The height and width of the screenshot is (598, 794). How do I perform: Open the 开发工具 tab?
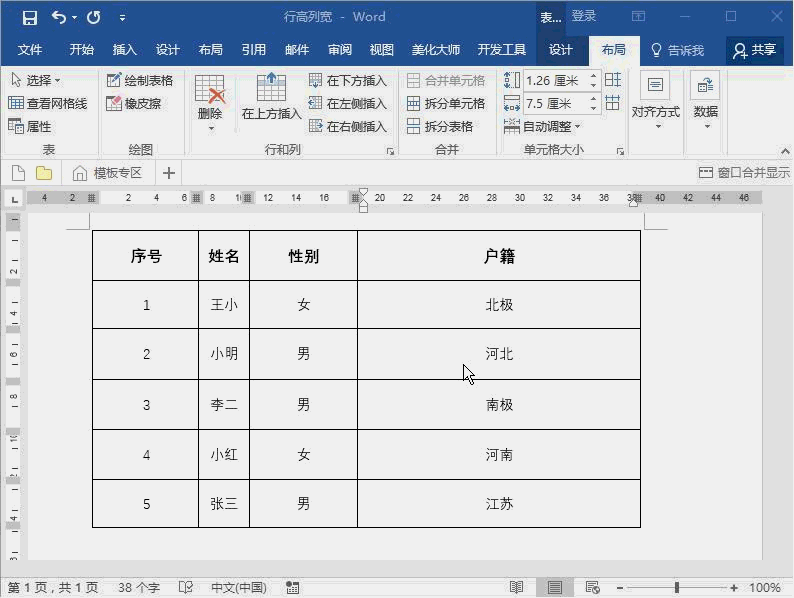tap(501, 50)
